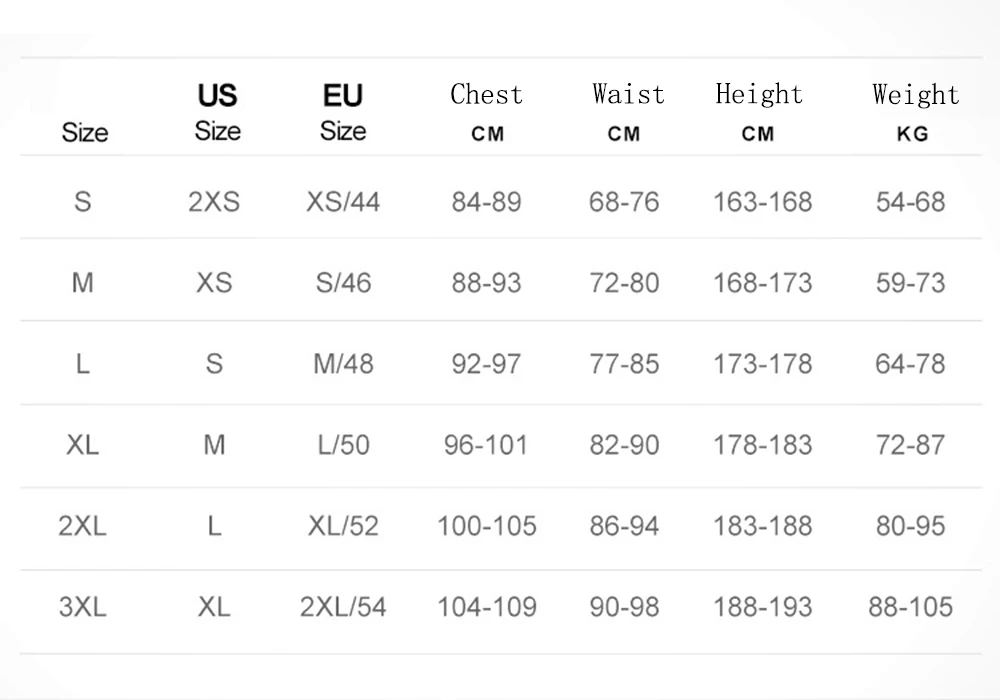Click the Weight KG header
The width and height of the screenshot is (1000, 700).
tap(915, 112)
